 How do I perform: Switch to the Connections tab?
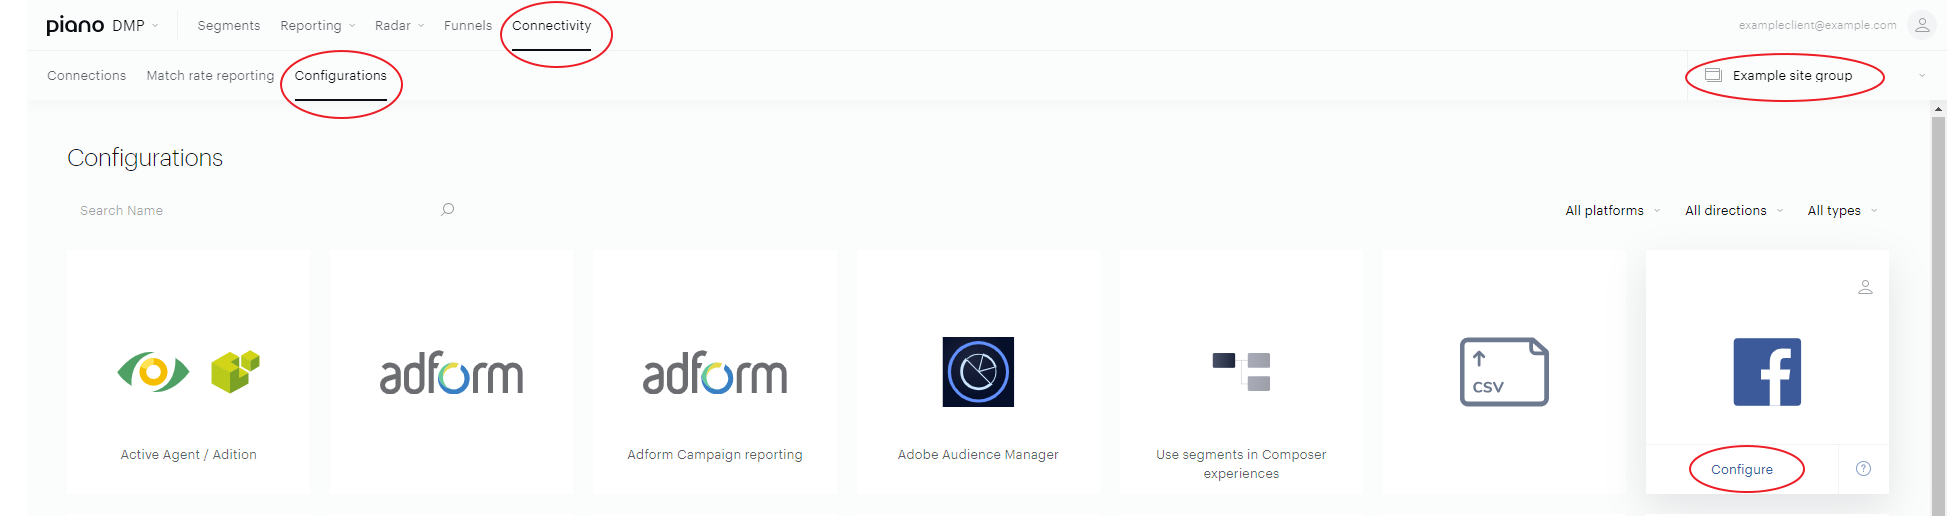point(87,76)
